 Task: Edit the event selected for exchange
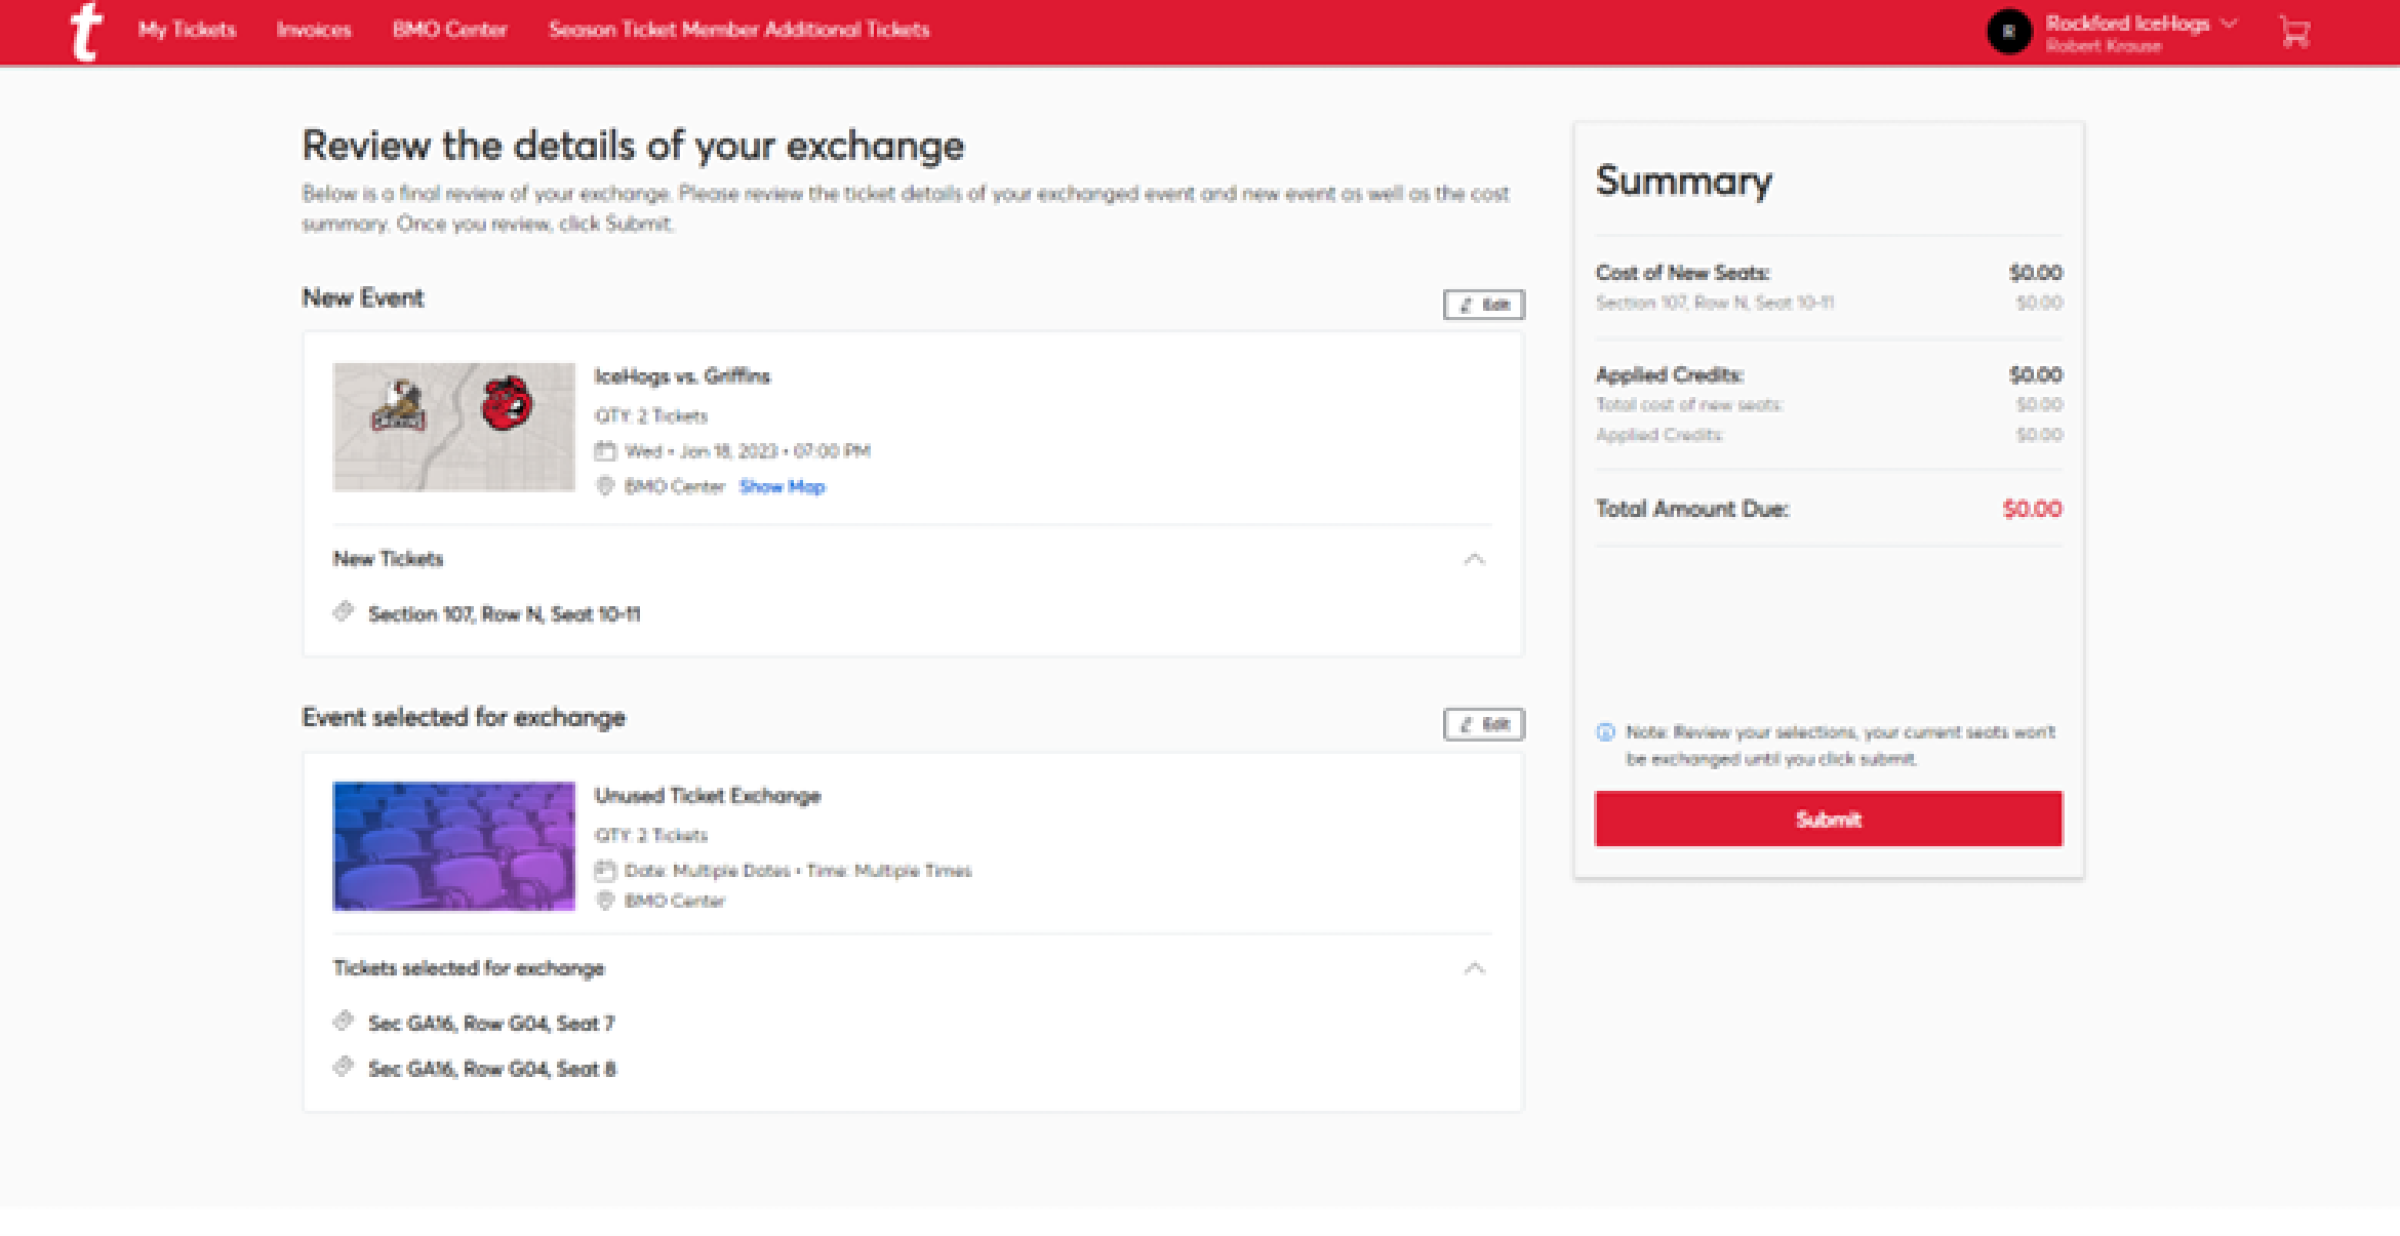click(x=1484, y=724)
